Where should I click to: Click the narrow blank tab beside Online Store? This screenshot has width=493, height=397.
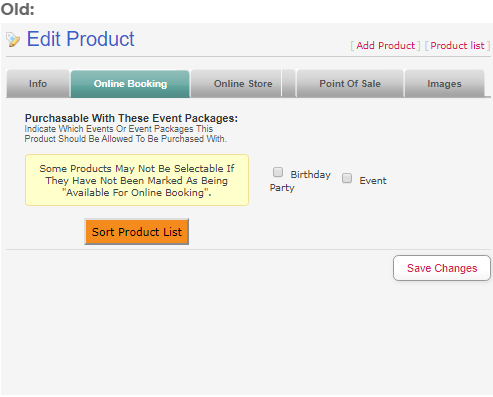[289, 83]
